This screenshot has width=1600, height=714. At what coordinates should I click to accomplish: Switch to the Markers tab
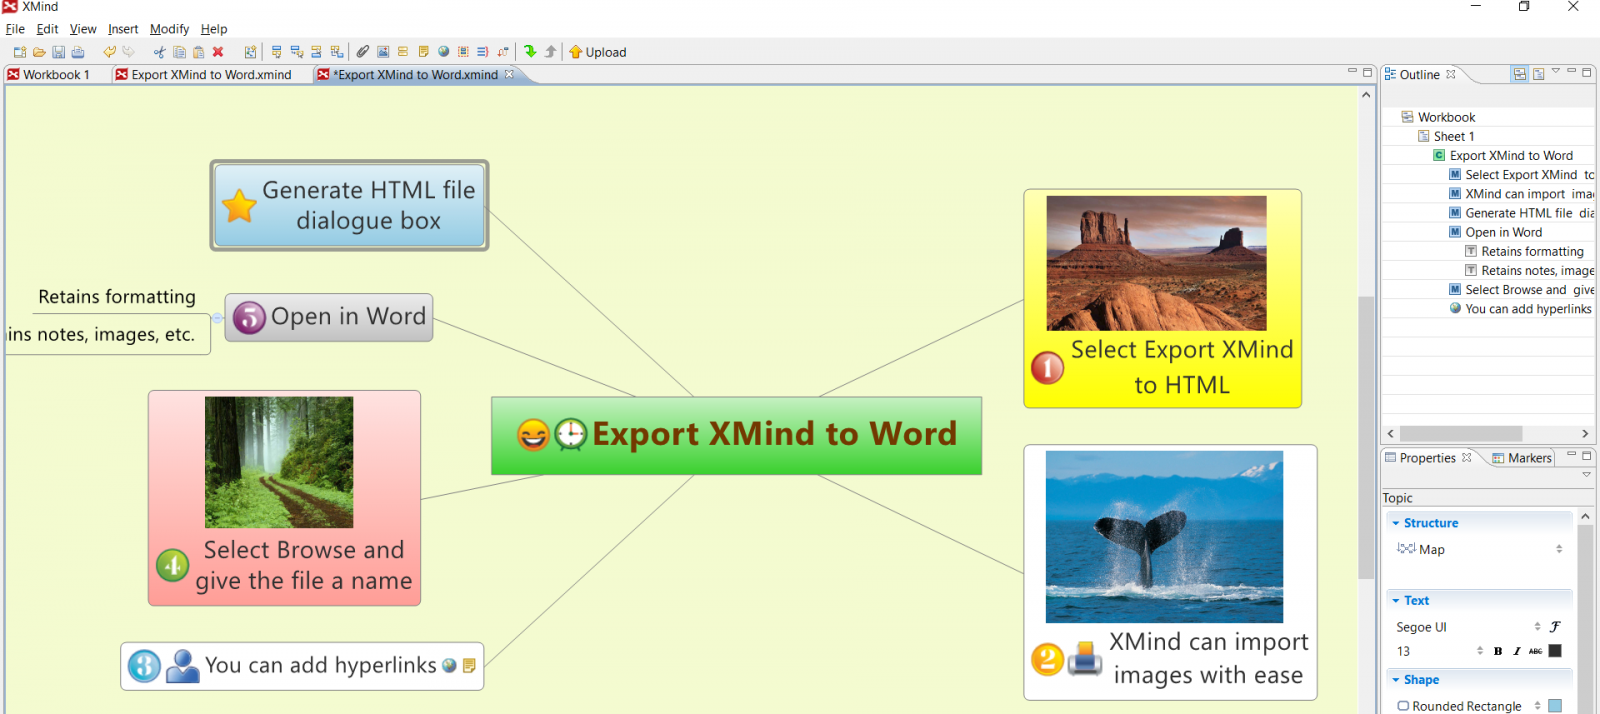1522,458
